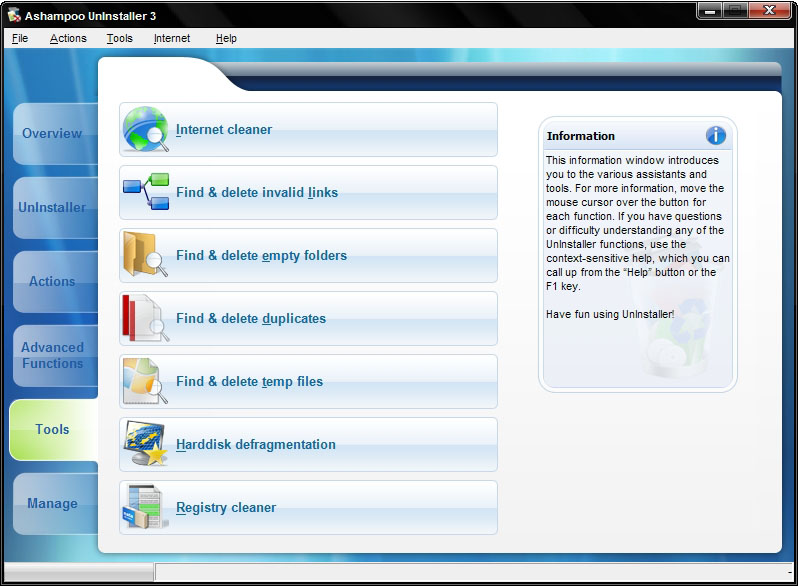
Task: Click the Internet cleaner globe icon
Action: point(146,129)
